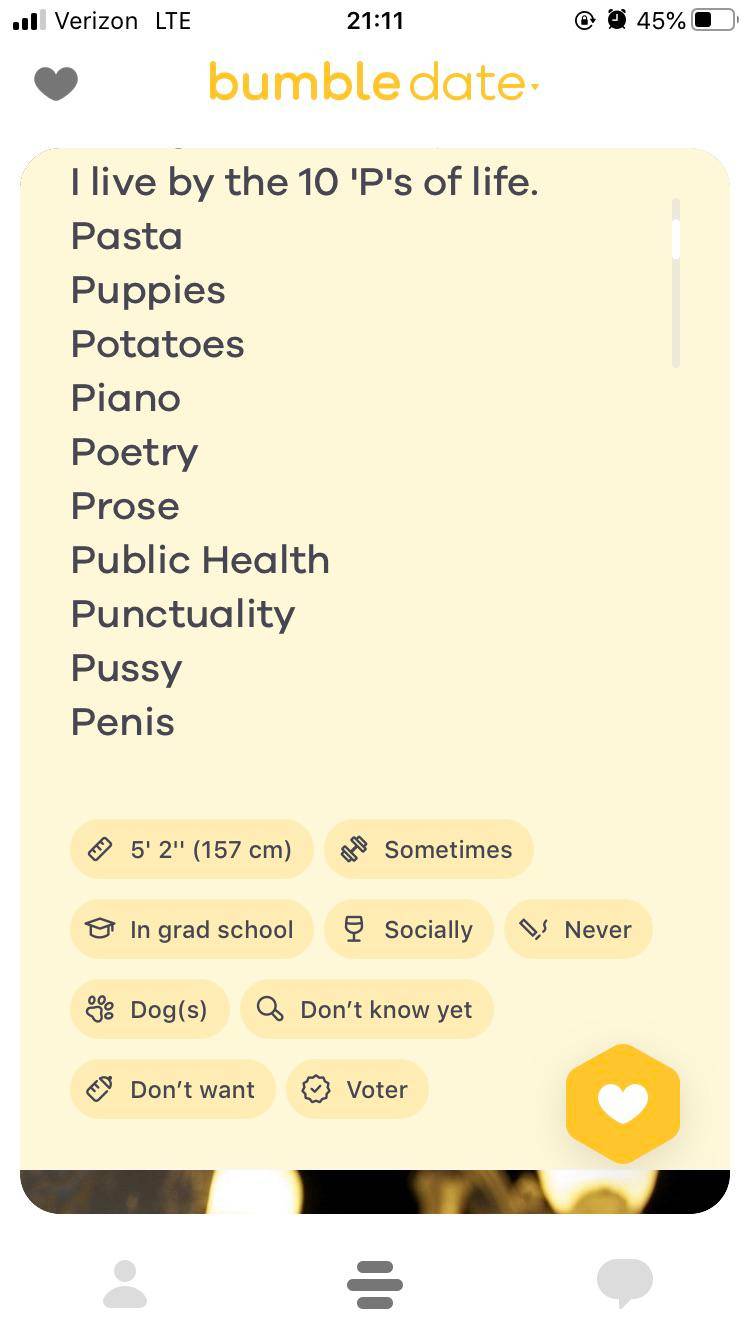This screenshot has width=750, height=1334.
Task: Tap the smoking cigarette icon
Action: click(x=534, y=930)
